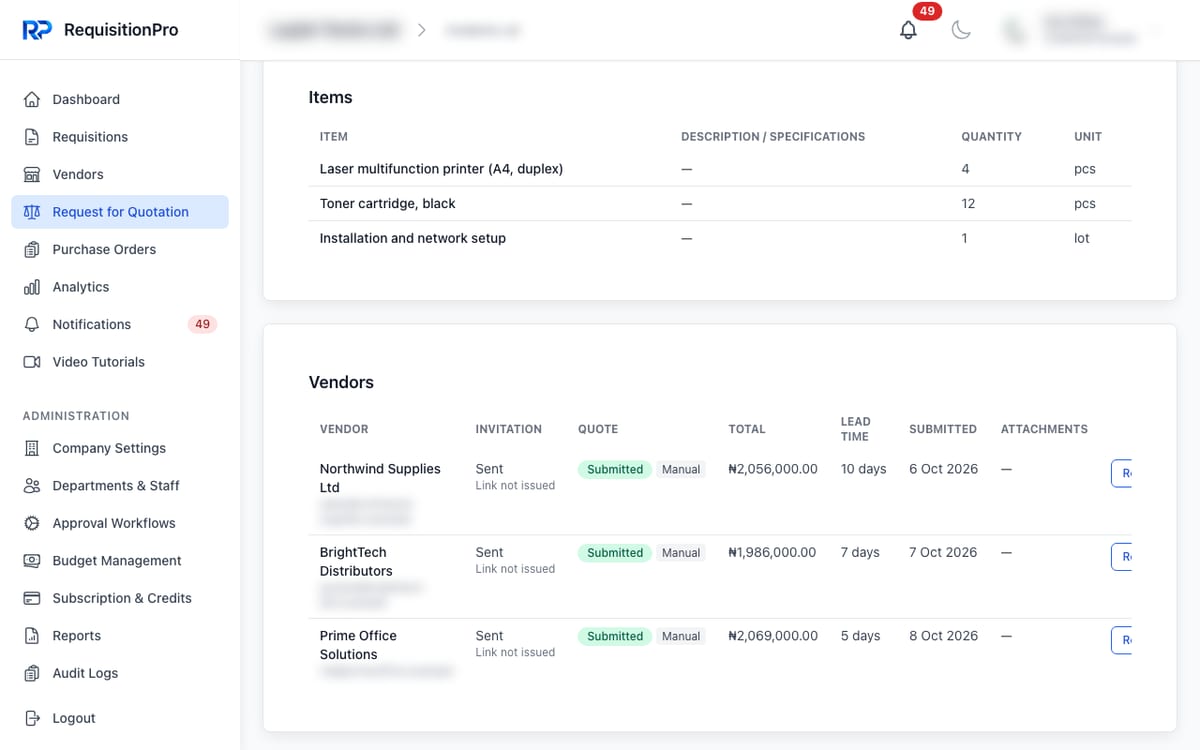Click the Items section heading
The width and height of the screenshot is (1200, 750).
(330, 97)
